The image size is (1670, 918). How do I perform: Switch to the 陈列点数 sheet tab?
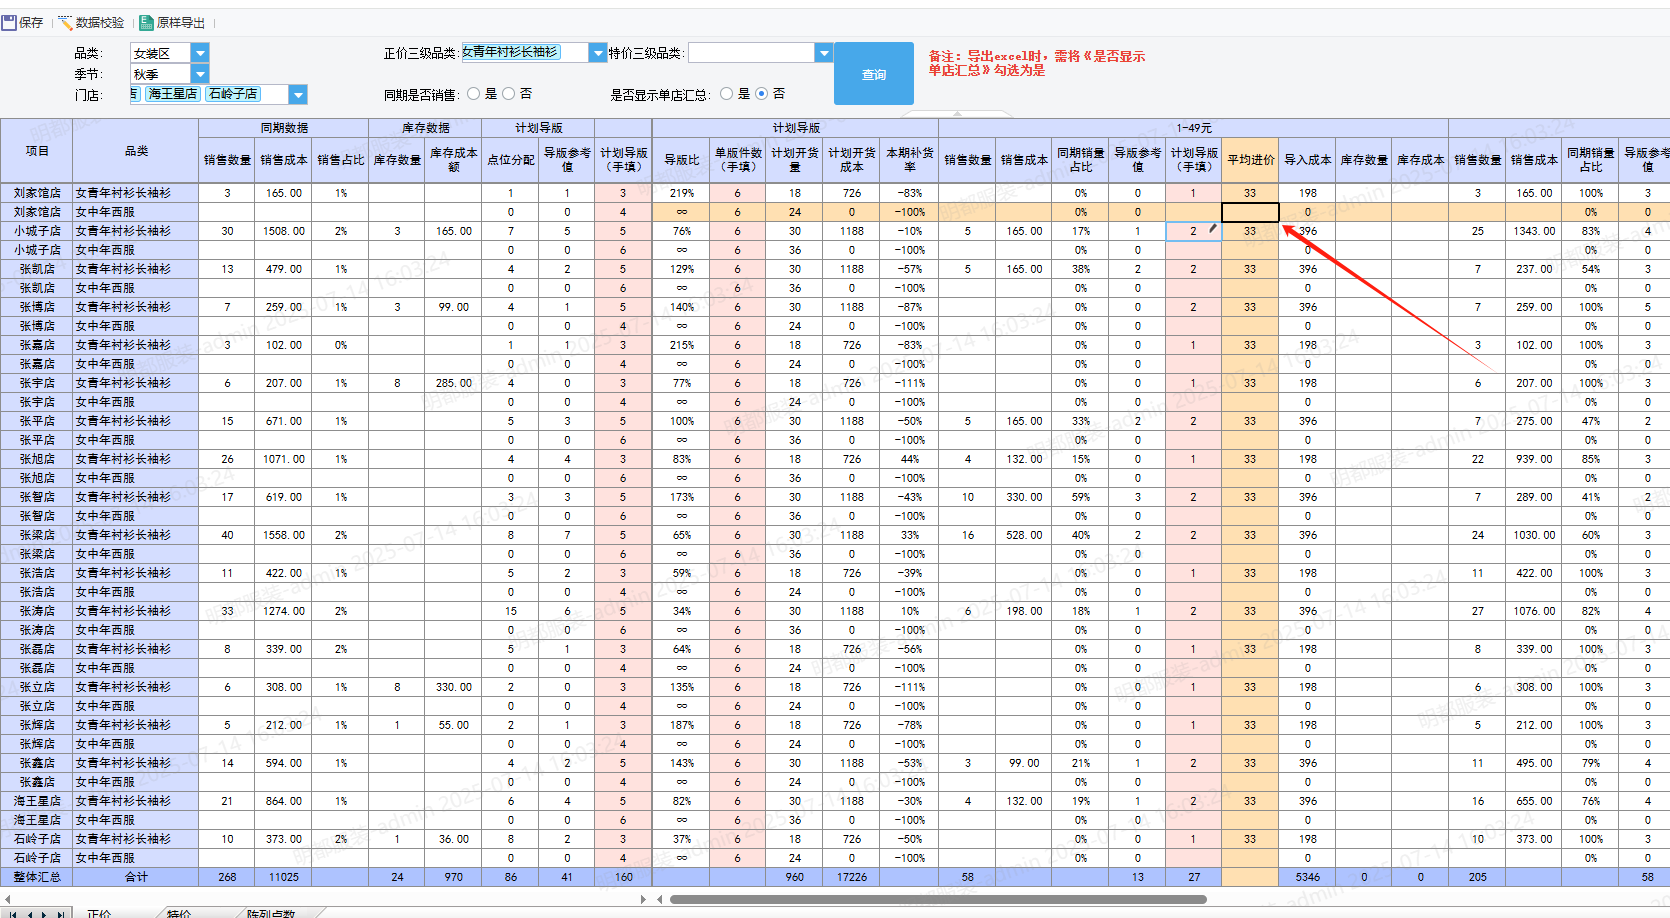coord(271,913)
